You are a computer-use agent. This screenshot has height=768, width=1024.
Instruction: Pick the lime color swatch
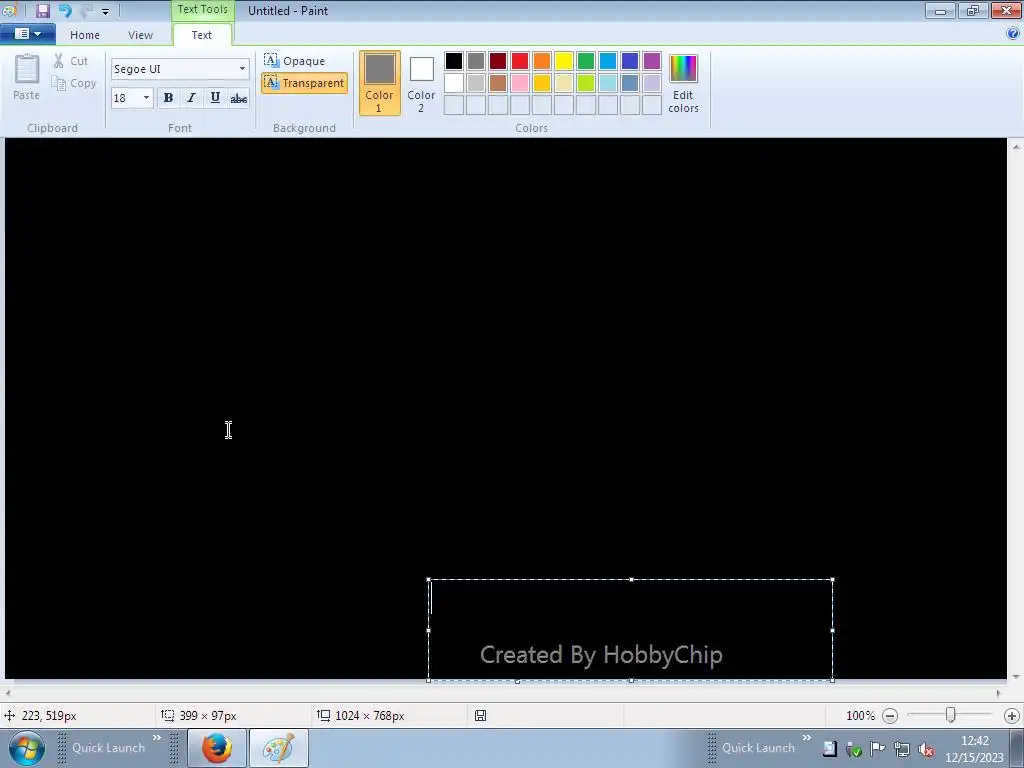[x=586, y=83]
